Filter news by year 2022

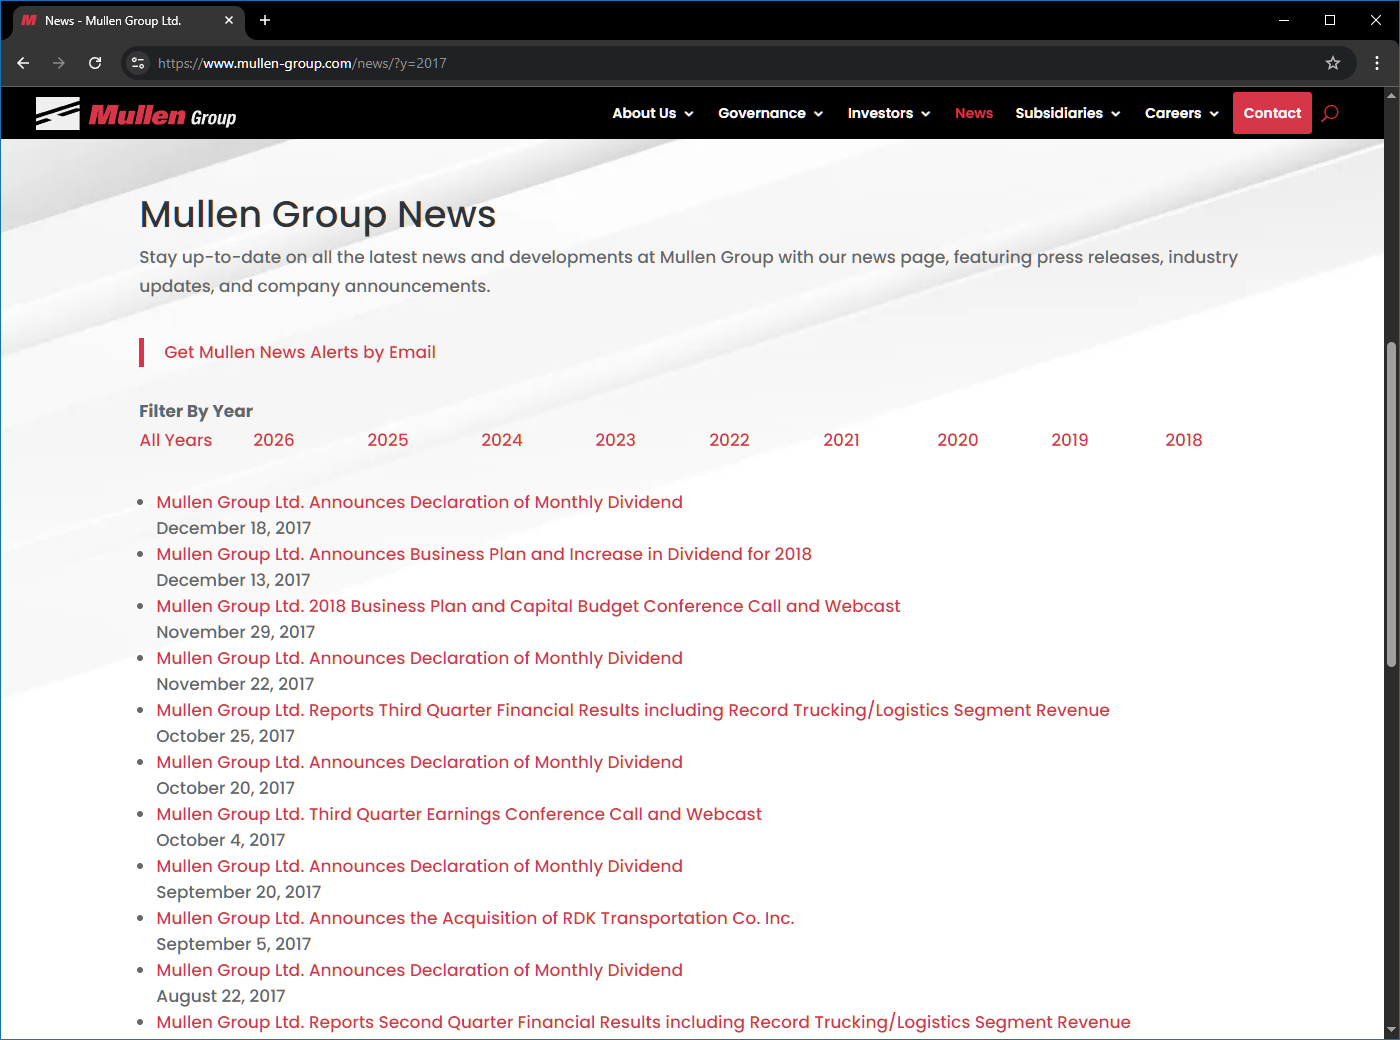point(730,440)
